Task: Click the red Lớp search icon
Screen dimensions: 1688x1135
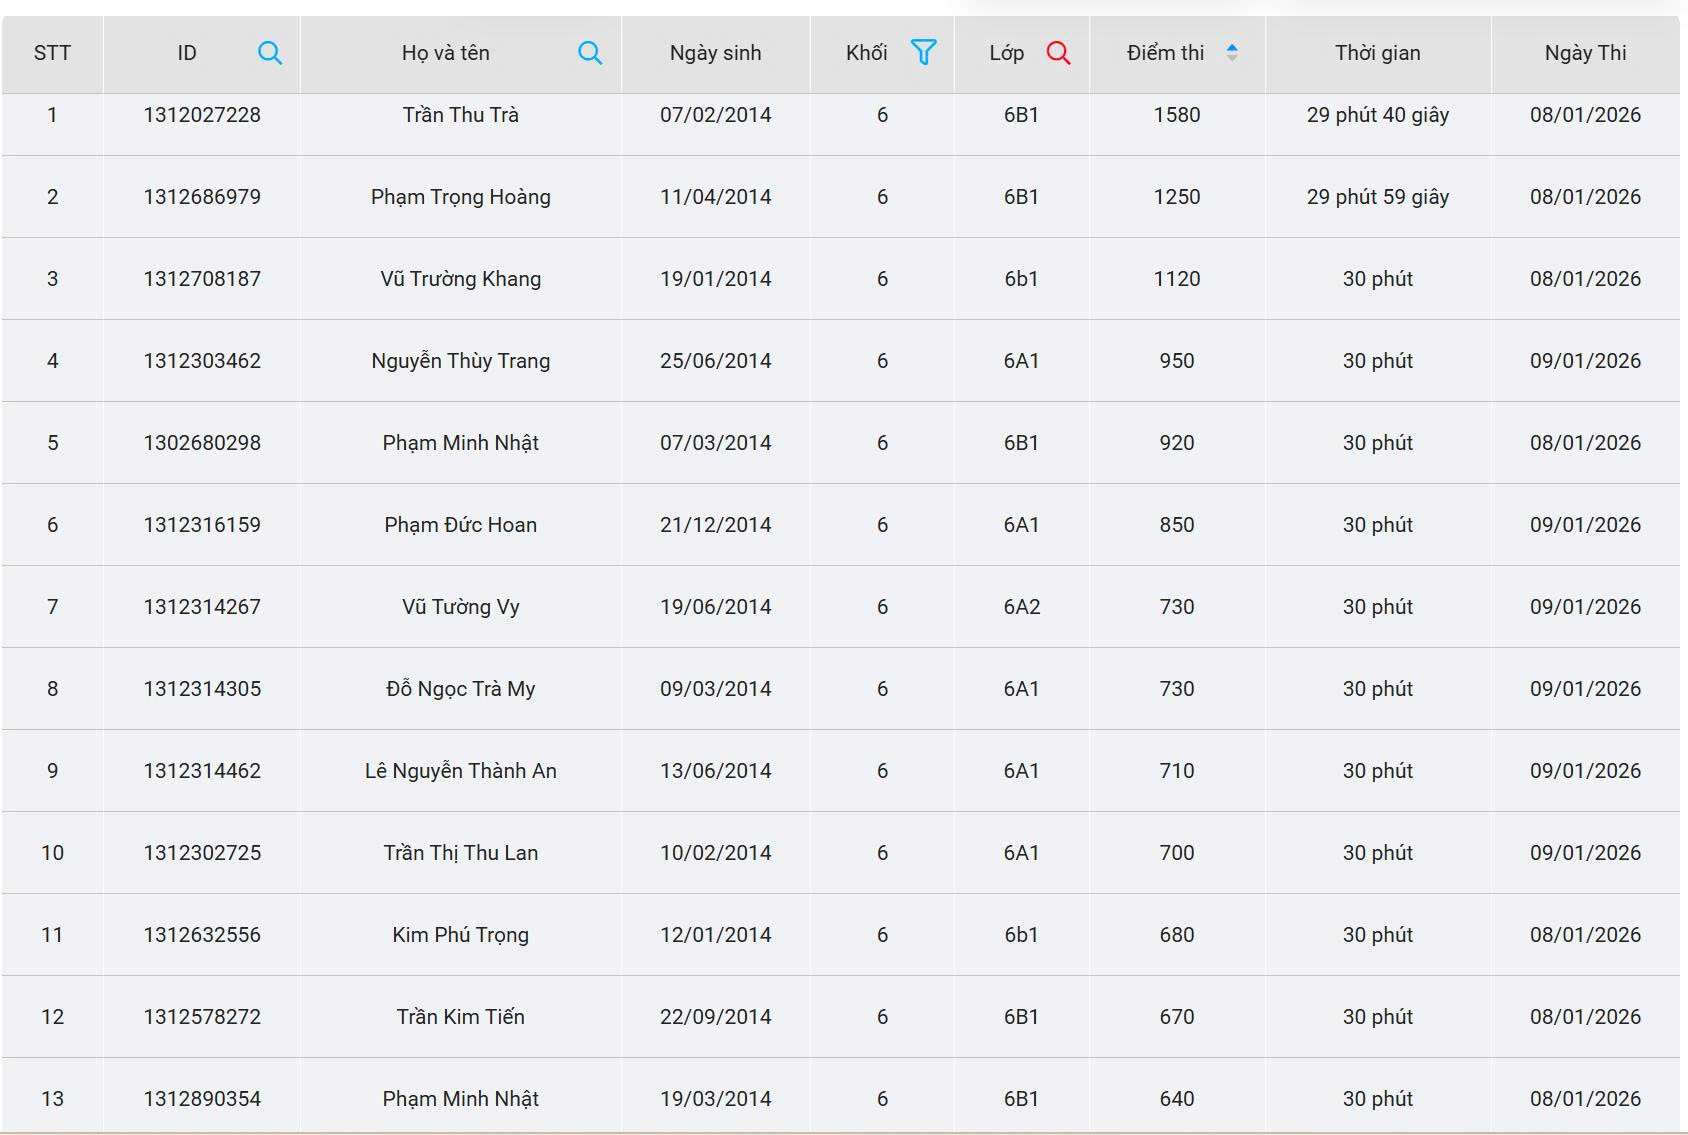Action: pyautogui.click(x=1058, y=53)
